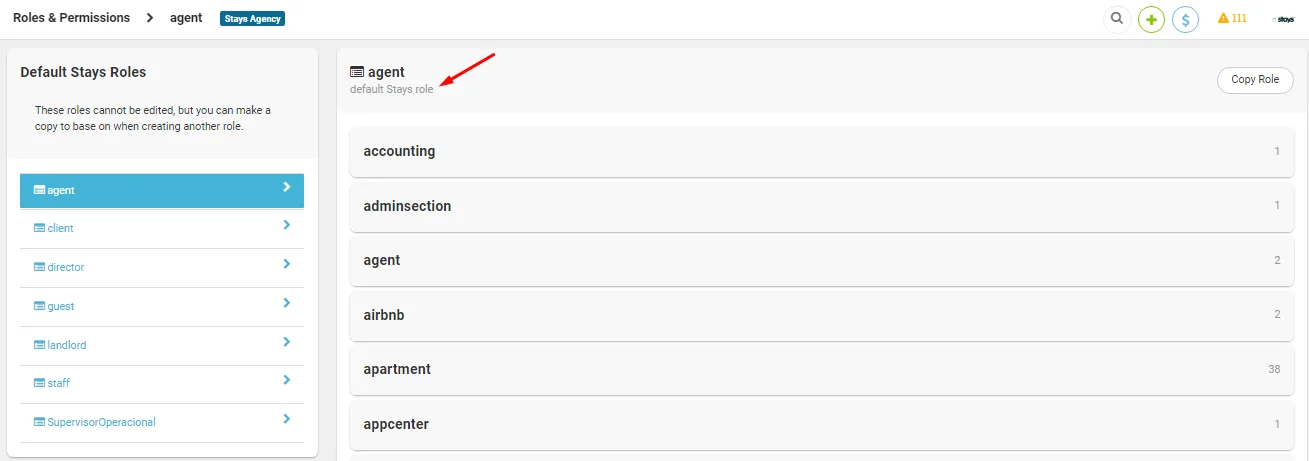This screenshot has width=1309, height=461.
Task: Open search via magnifier icon
Action: (1117, 19)
